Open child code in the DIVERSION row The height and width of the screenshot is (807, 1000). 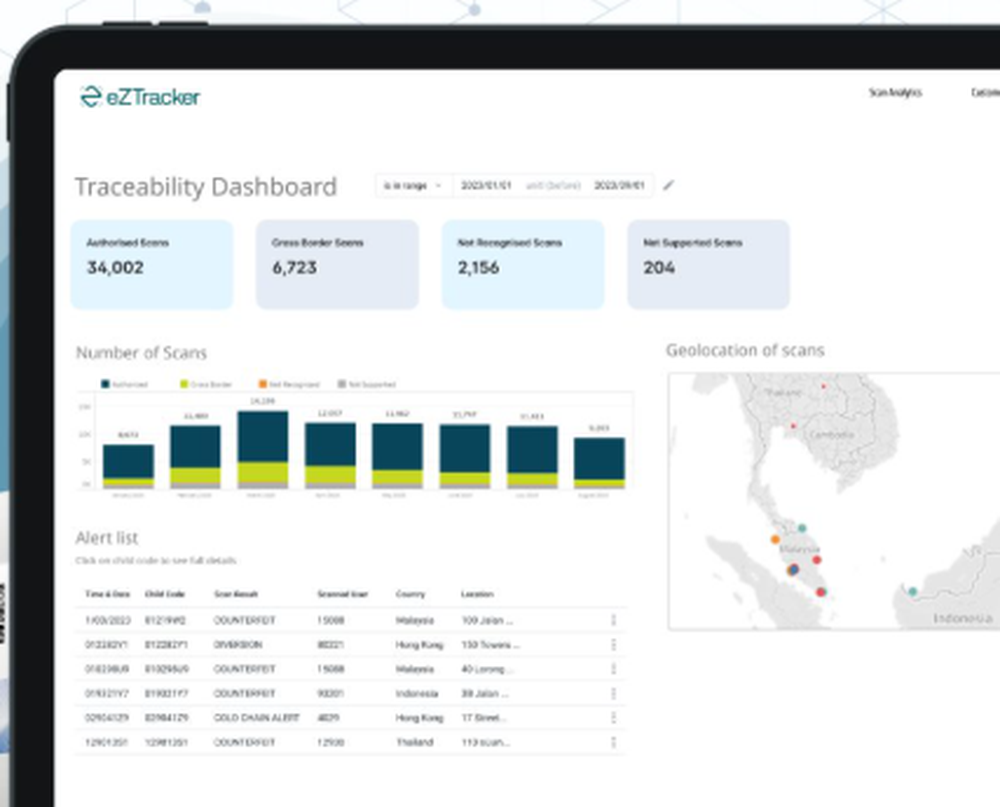166,645
